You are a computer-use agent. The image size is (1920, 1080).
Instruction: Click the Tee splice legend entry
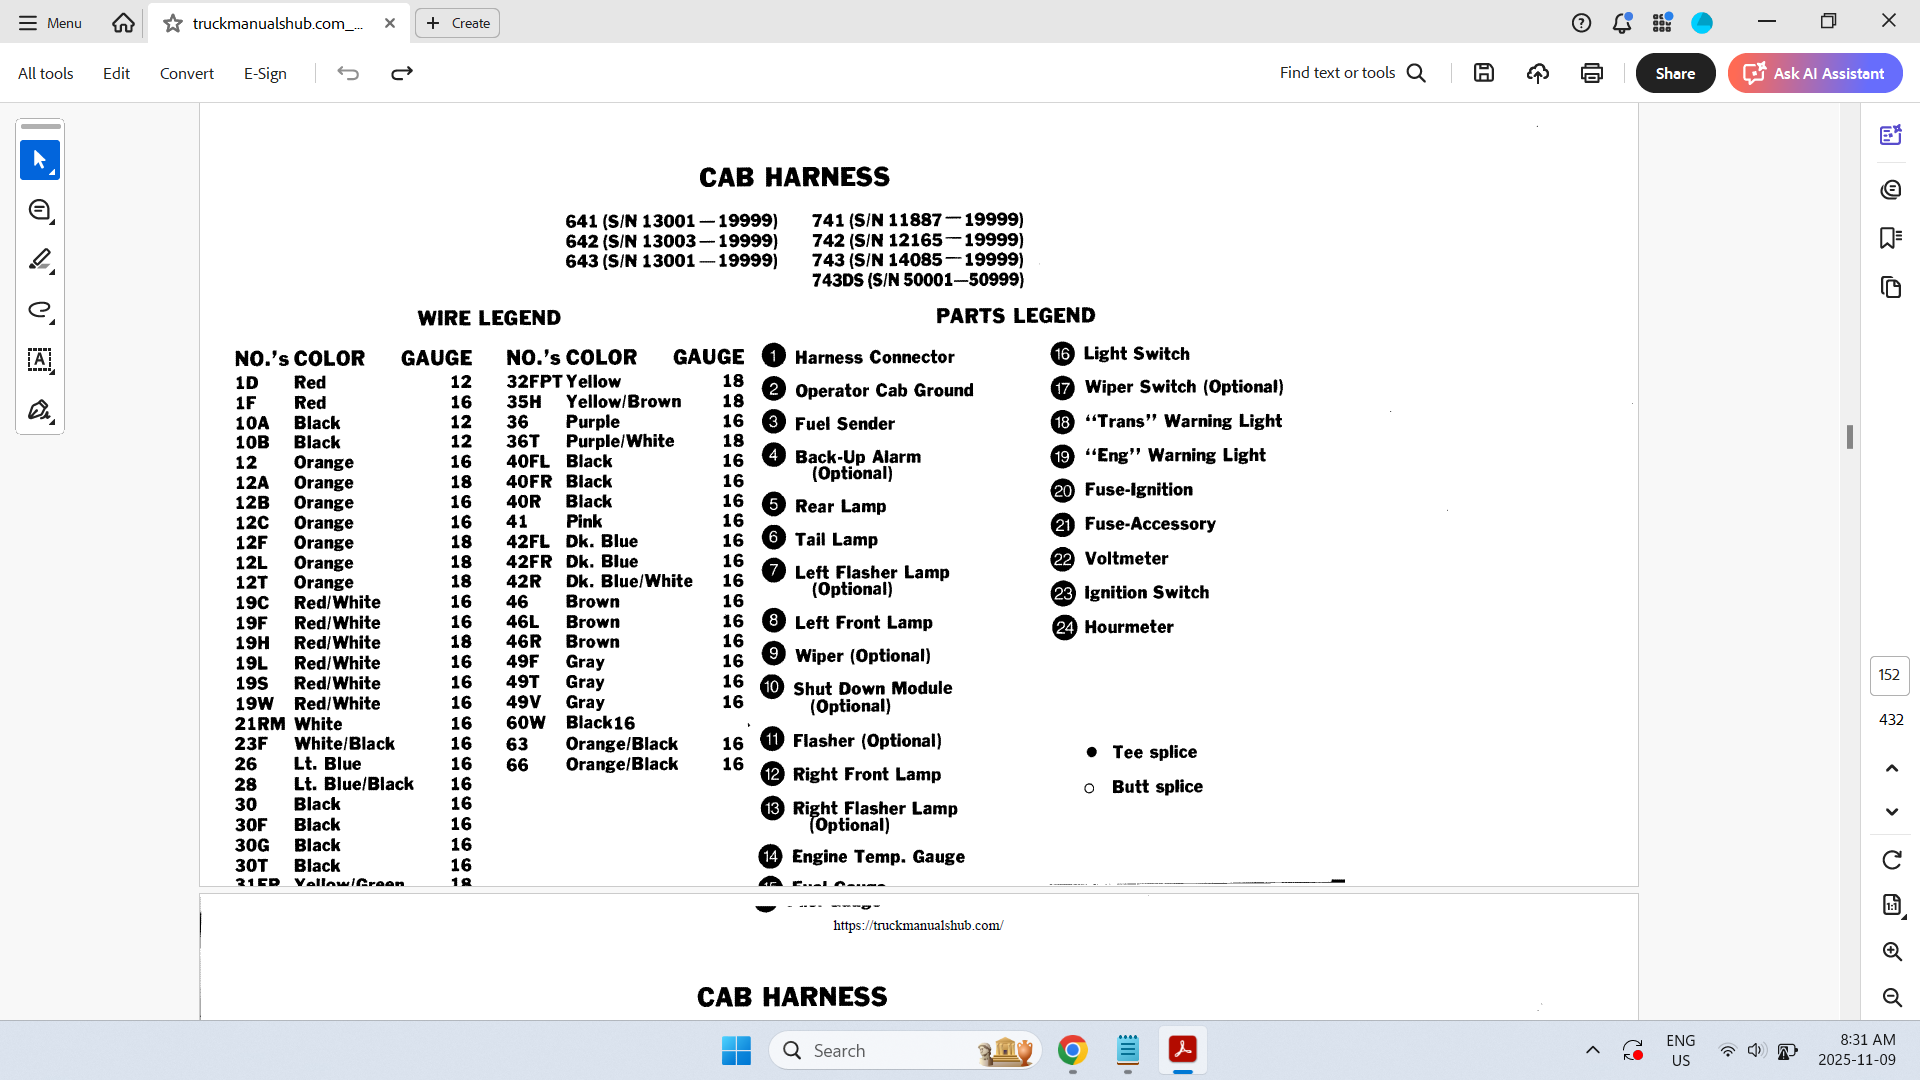point(1154,752)
